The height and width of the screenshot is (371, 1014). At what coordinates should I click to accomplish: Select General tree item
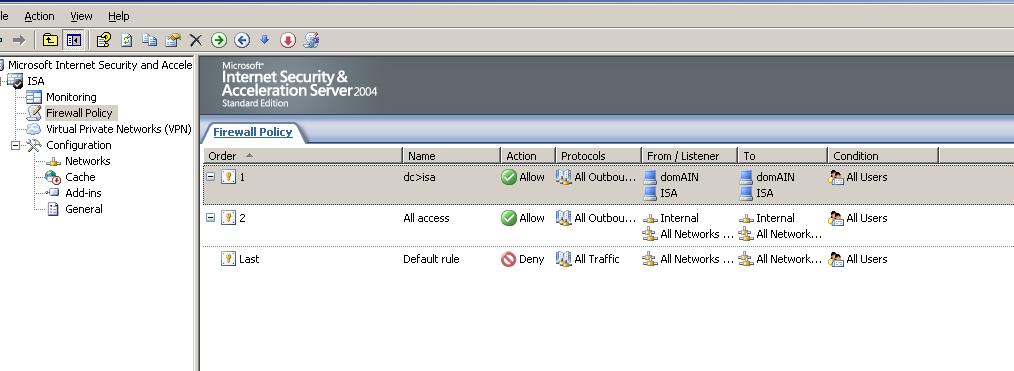coord(83,209)
